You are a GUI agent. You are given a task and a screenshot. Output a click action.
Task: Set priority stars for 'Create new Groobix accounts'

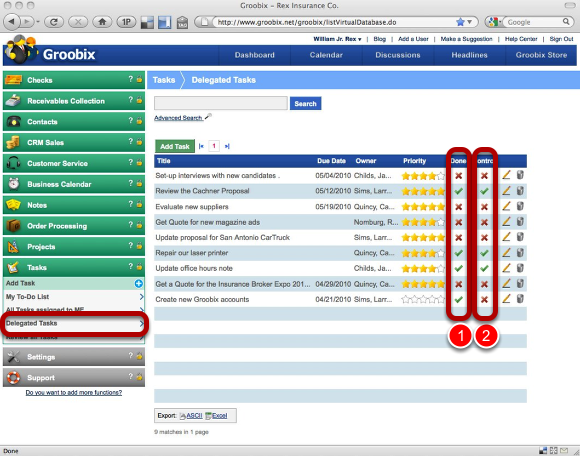point(423,299)
